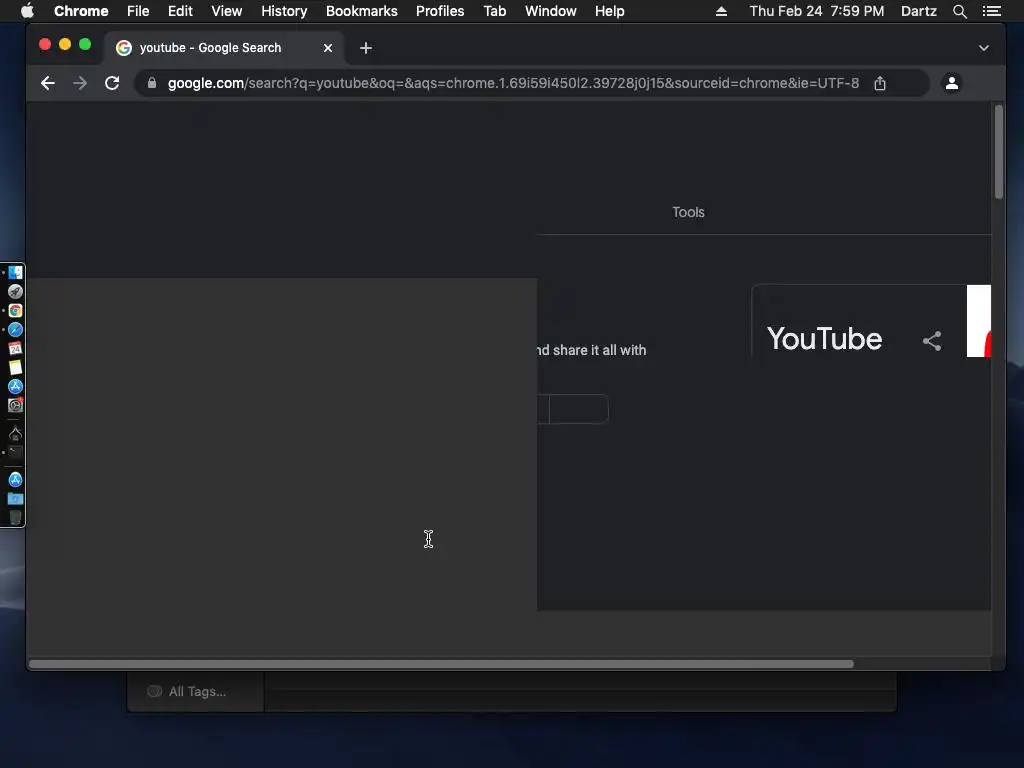This screenshot has height=768, width=1024.
Task: Close the youtube - Google Search tab
Action: click(x=328, y=48)
